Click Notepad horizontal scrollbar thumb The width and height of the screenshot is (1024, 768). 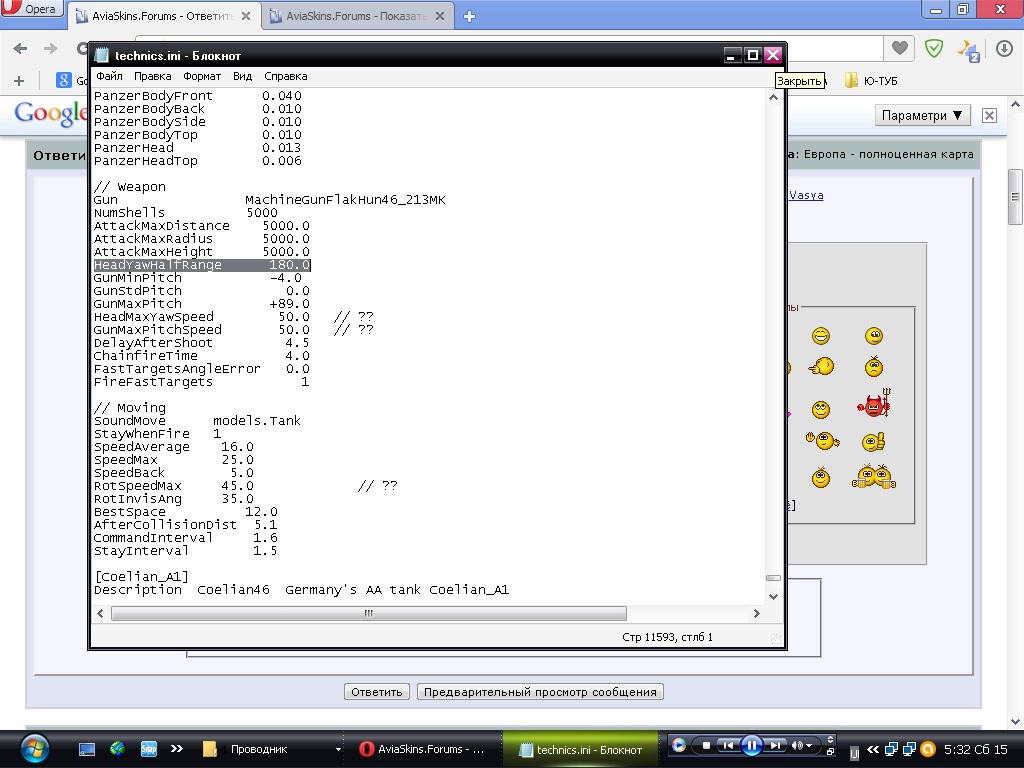point(369,613)
